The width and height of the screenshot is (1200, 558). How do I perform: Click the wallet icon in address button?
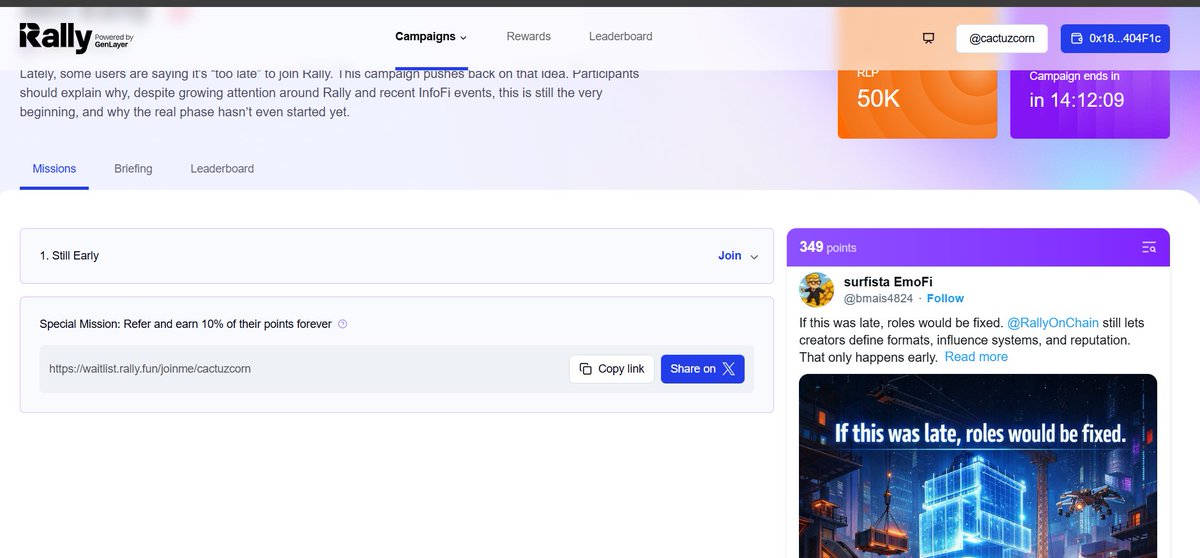[1077, 39]
